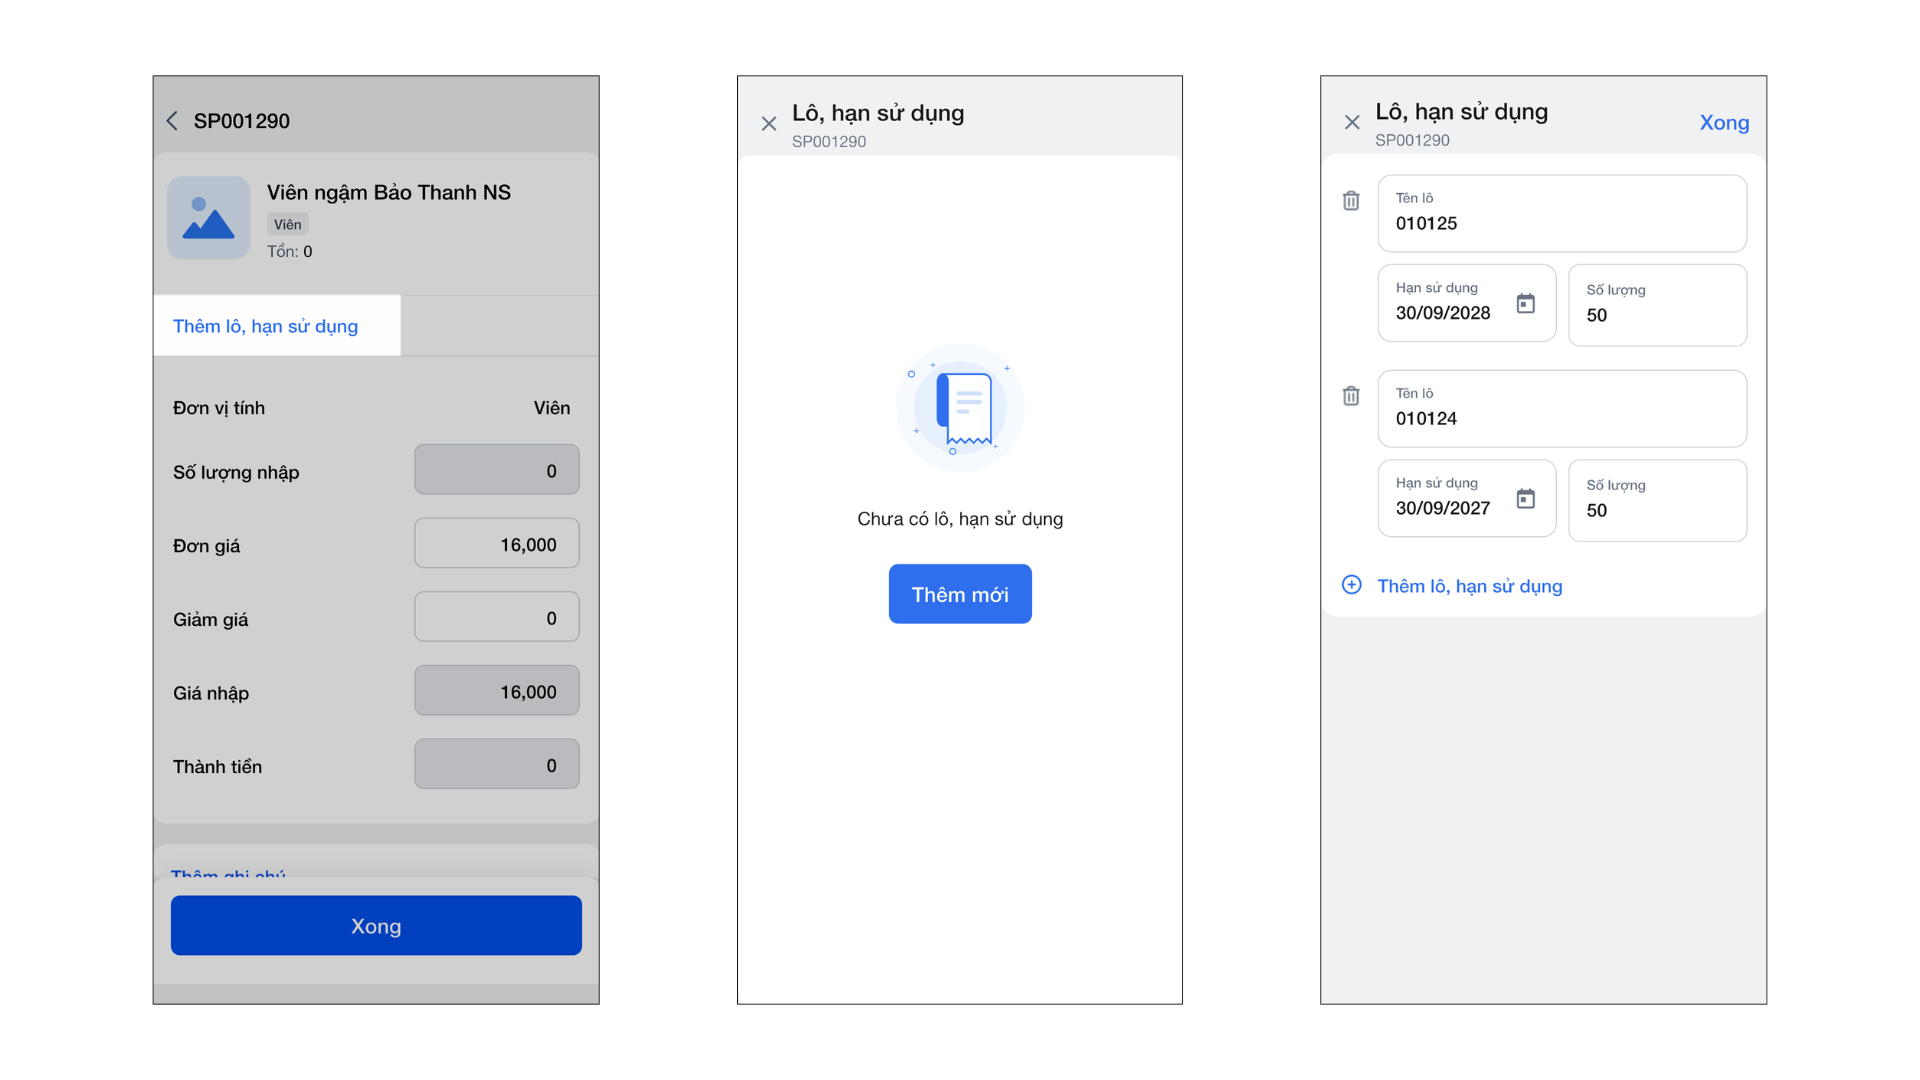Screen dimensions: 1920x1080
Task: Click plus icon to add another batch
Action: [x=1351, y=585]
